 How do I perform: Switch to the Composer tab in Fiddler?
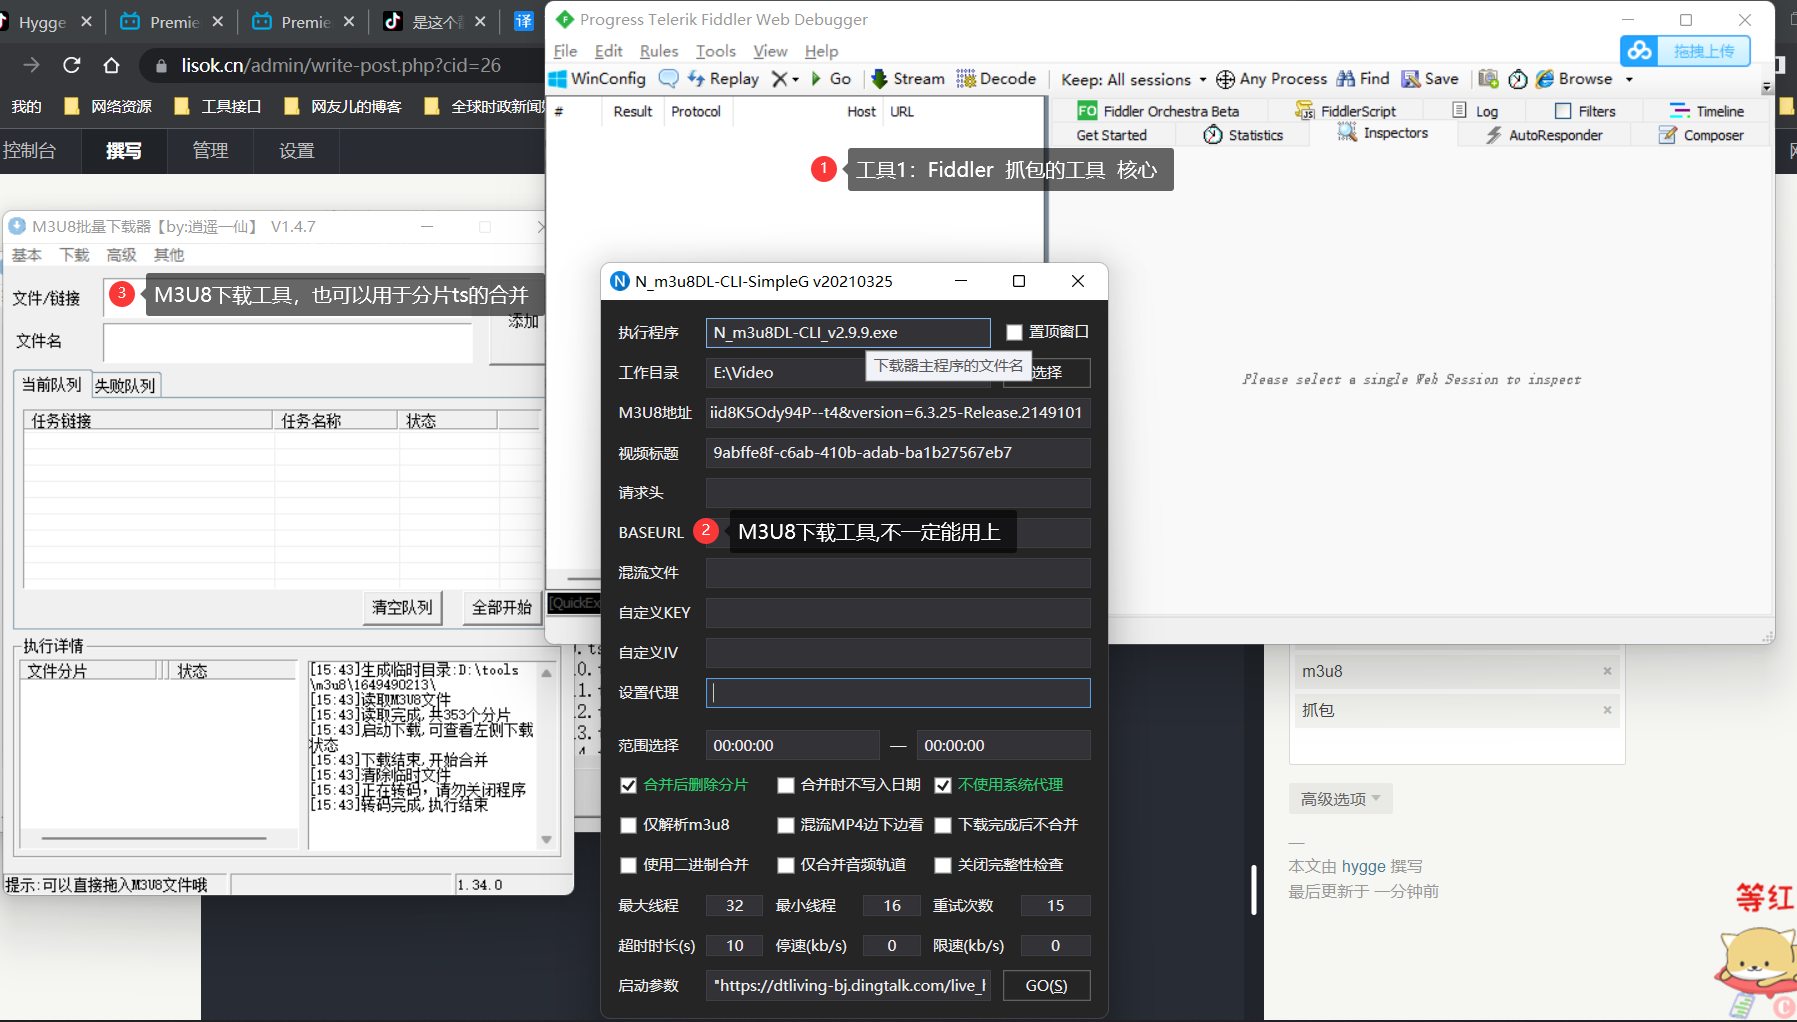pos(1701,135)
